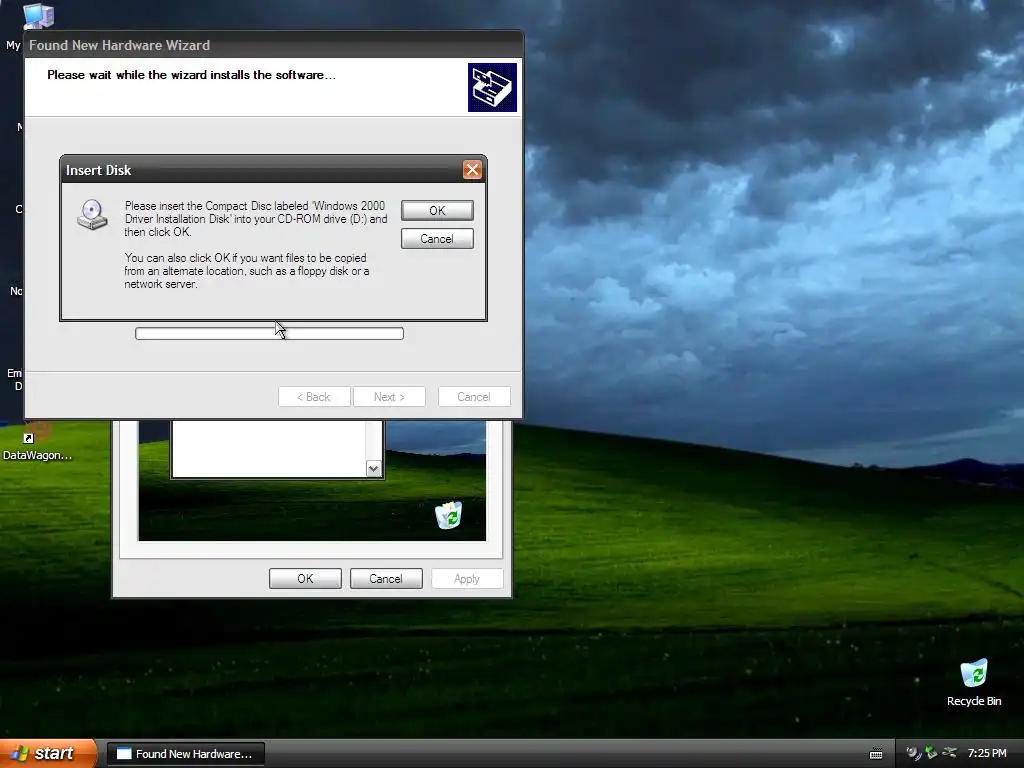
Task: Click the green-arrow tray icon
Action: click(931, 753)
